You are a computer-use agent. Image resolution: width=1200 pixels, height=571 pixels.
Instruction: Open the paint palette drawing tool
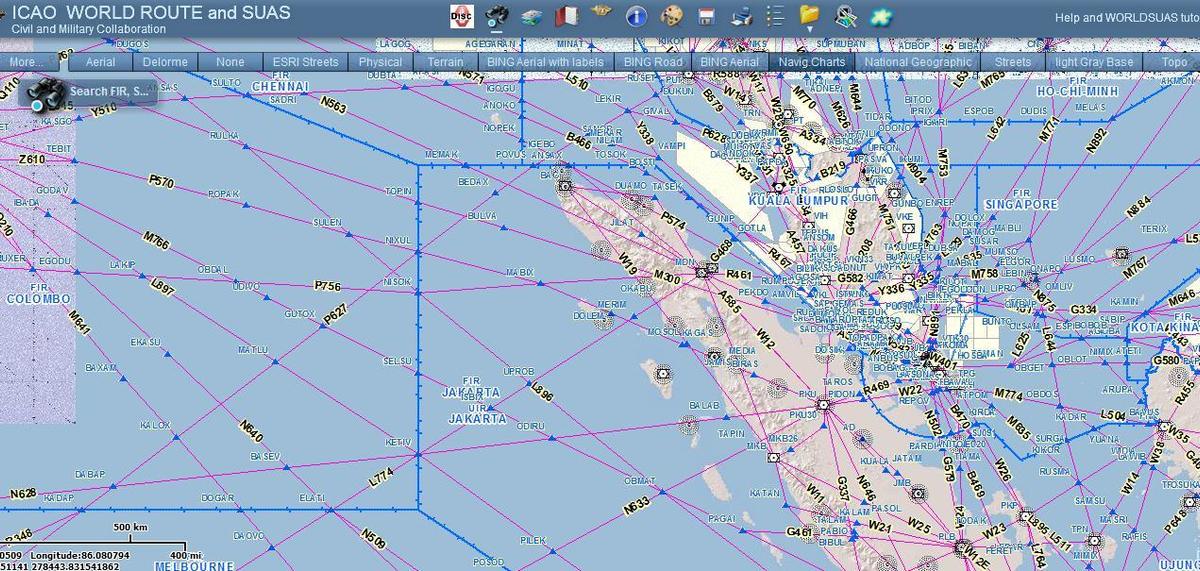(x=672, y=16)
